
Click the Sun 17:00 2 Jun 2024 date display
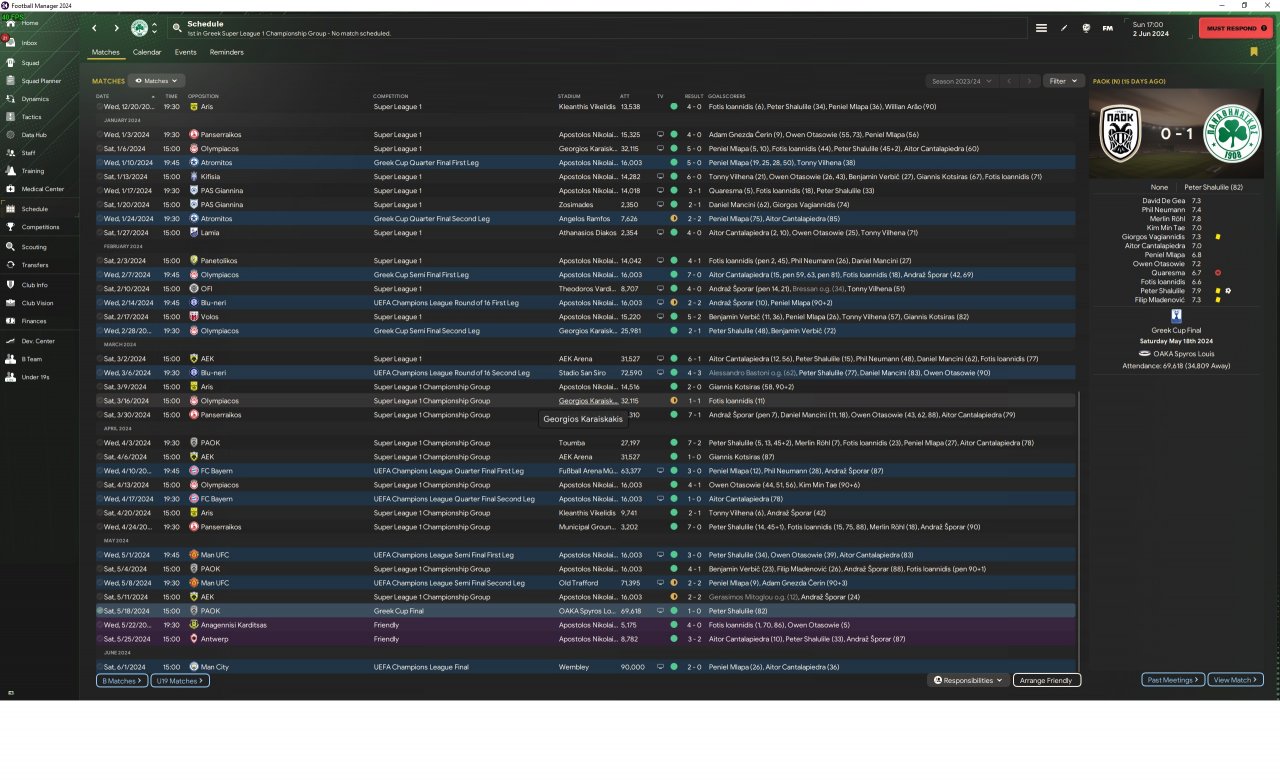(1158, 28)
